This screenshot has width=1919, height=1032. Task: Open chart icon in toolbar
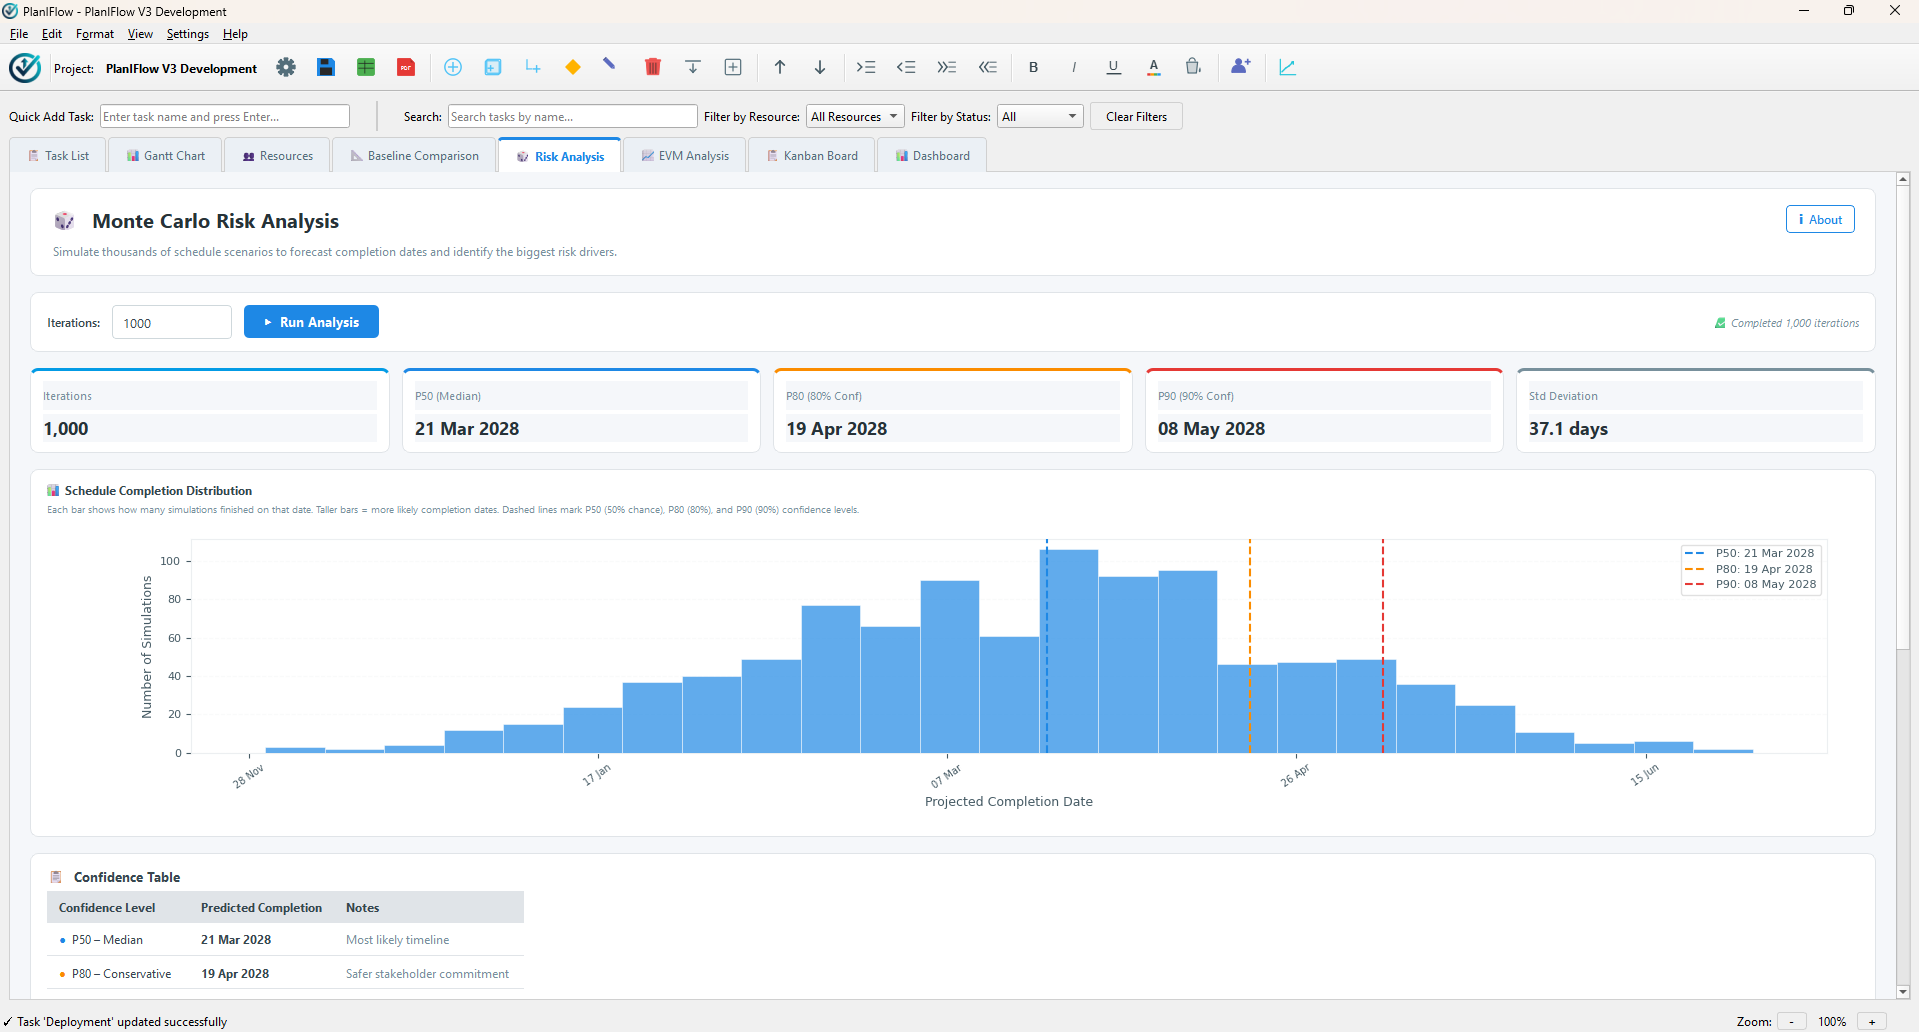(x=1288, y=67)
